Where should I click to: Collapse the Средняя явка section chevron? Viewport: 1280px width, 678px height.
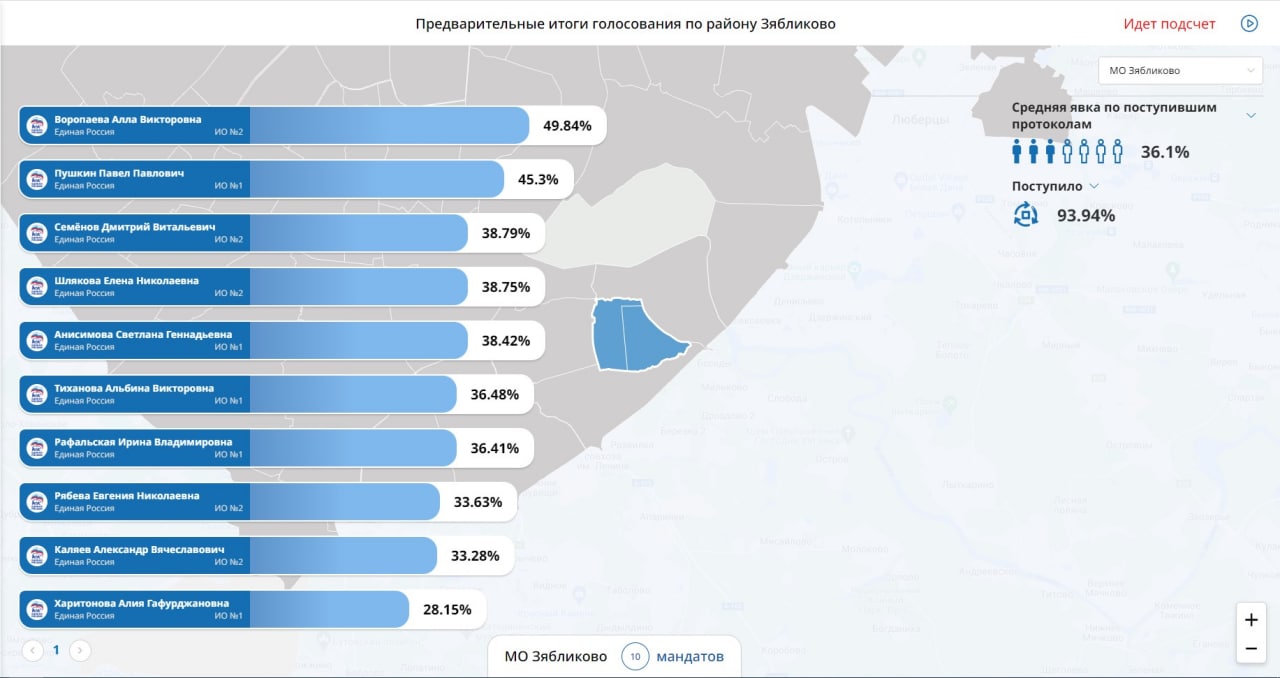point(1250,115)
